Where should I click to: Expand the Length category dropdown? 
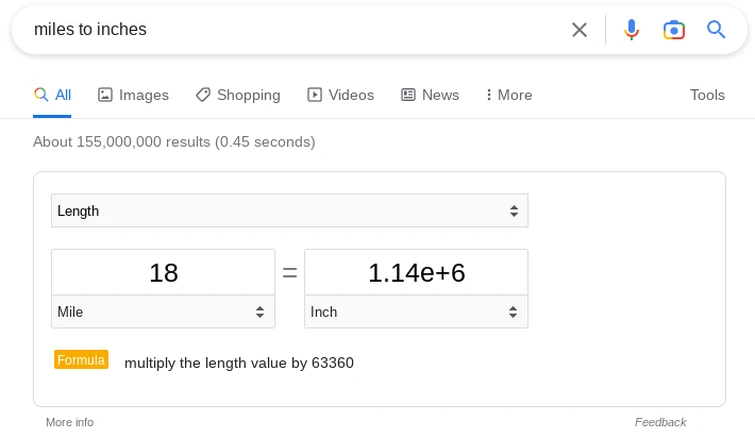[289, 211]
